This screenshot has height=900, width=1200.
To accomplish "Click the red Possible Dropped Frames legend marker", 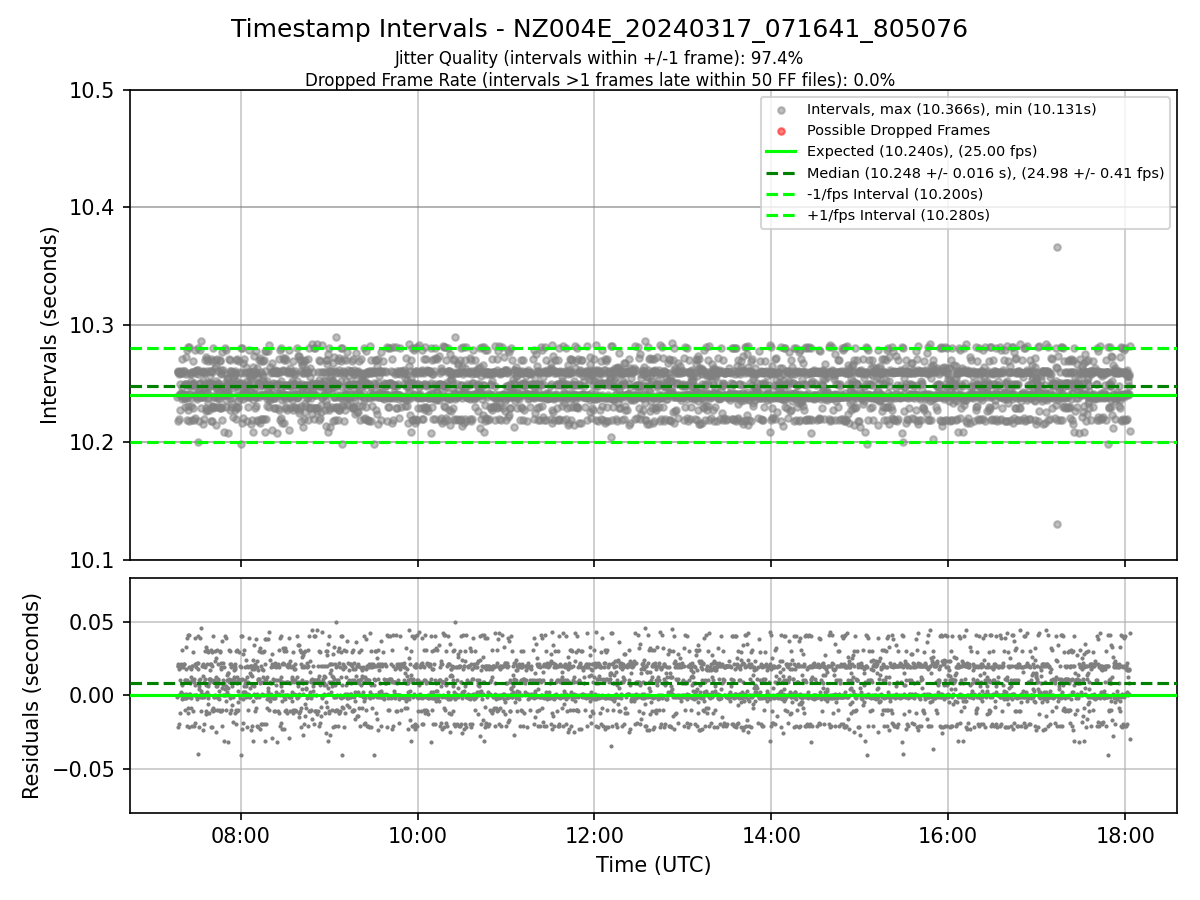I will click(782, 131).
